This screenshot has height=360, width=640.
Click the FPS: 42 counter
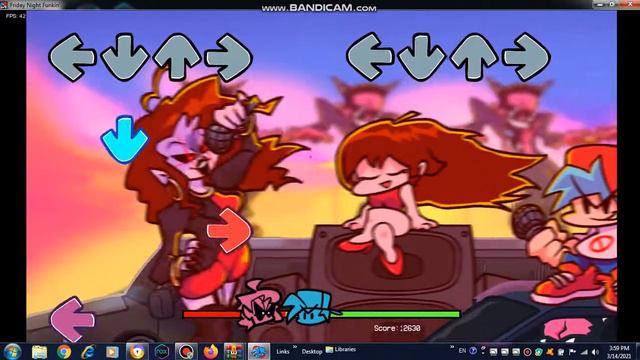pyautogui.click(x=16, y=16)
